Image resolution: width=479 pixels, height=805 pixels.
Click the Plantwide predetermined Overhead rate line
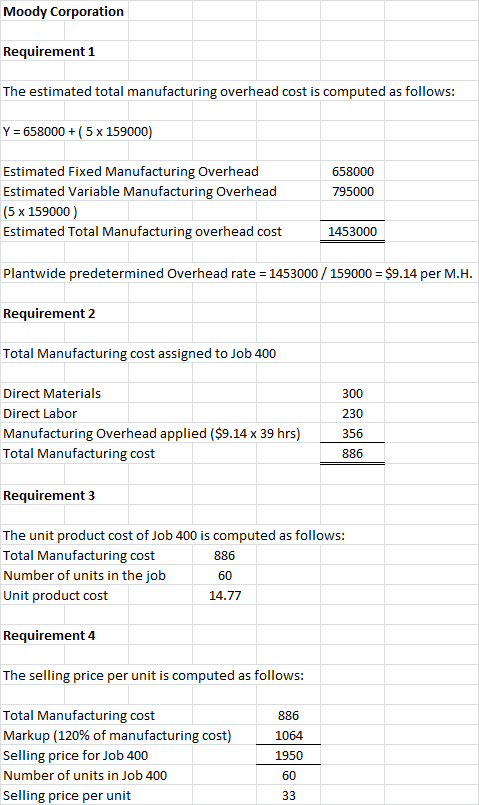pos(238,273)
